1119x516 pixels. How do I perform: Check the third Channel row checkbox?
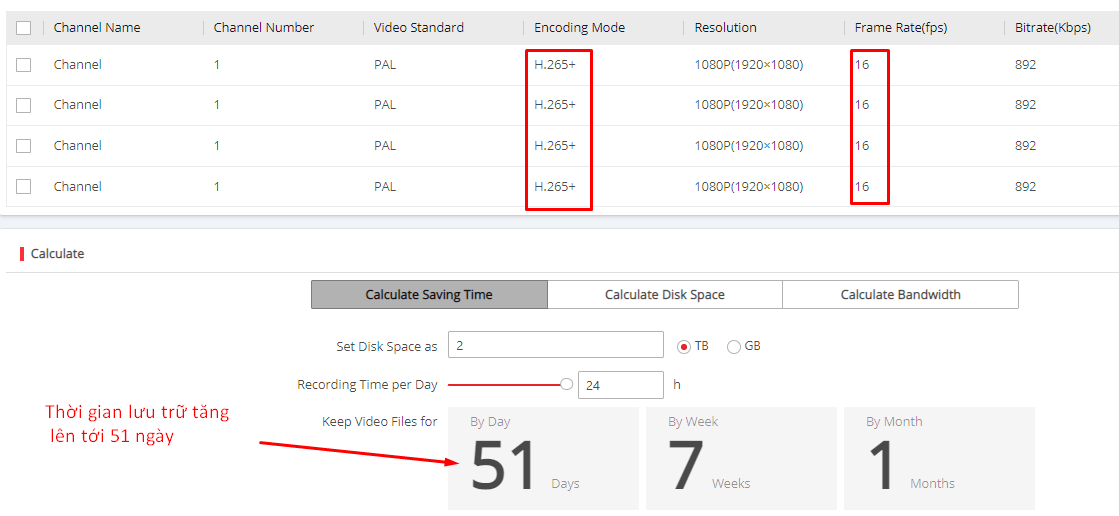[x=24, y=146]
